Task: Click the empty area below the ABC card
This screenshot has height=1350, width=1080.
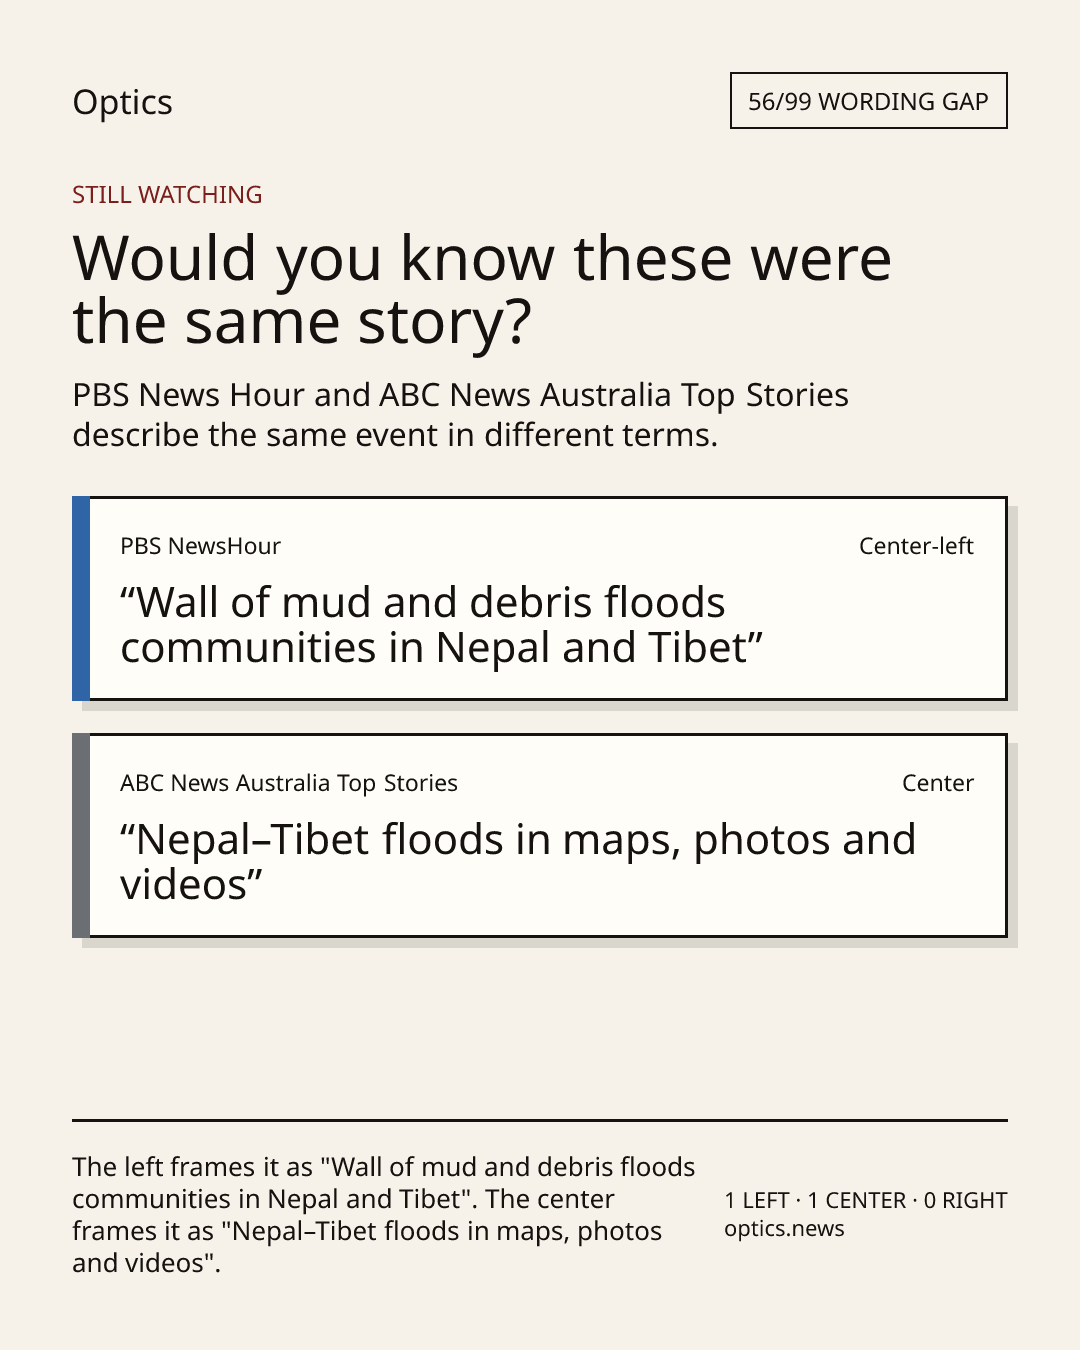Action: [540, 1030]
